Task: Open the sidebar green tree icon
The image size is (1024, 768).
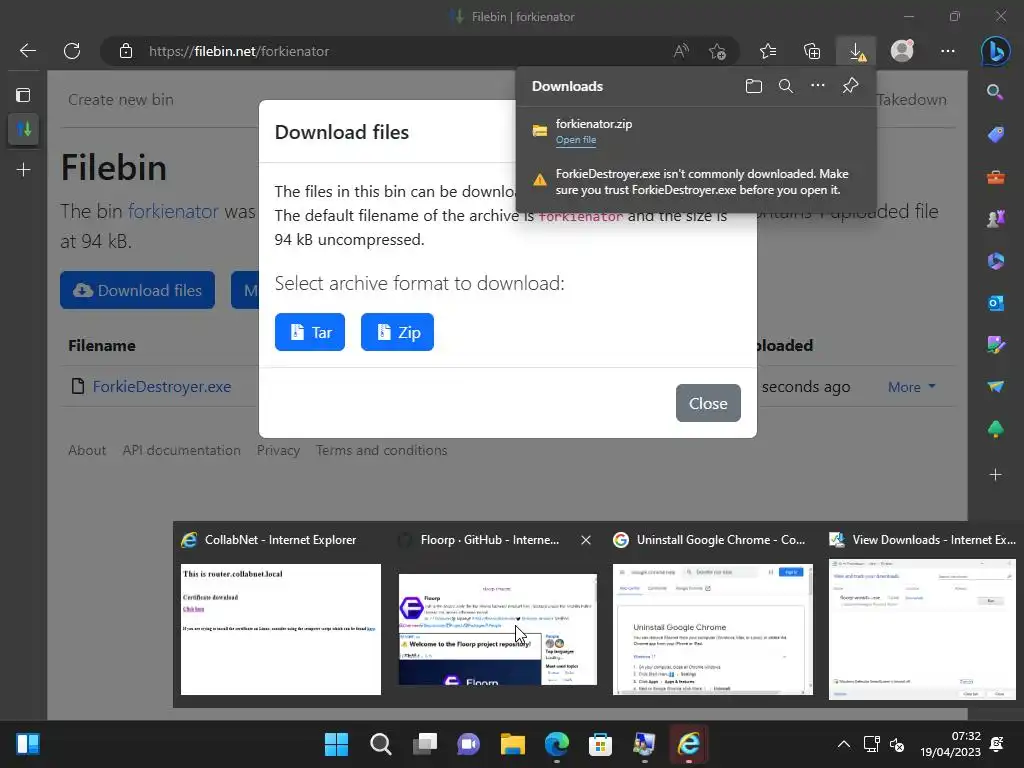Action: pos(995,428)
